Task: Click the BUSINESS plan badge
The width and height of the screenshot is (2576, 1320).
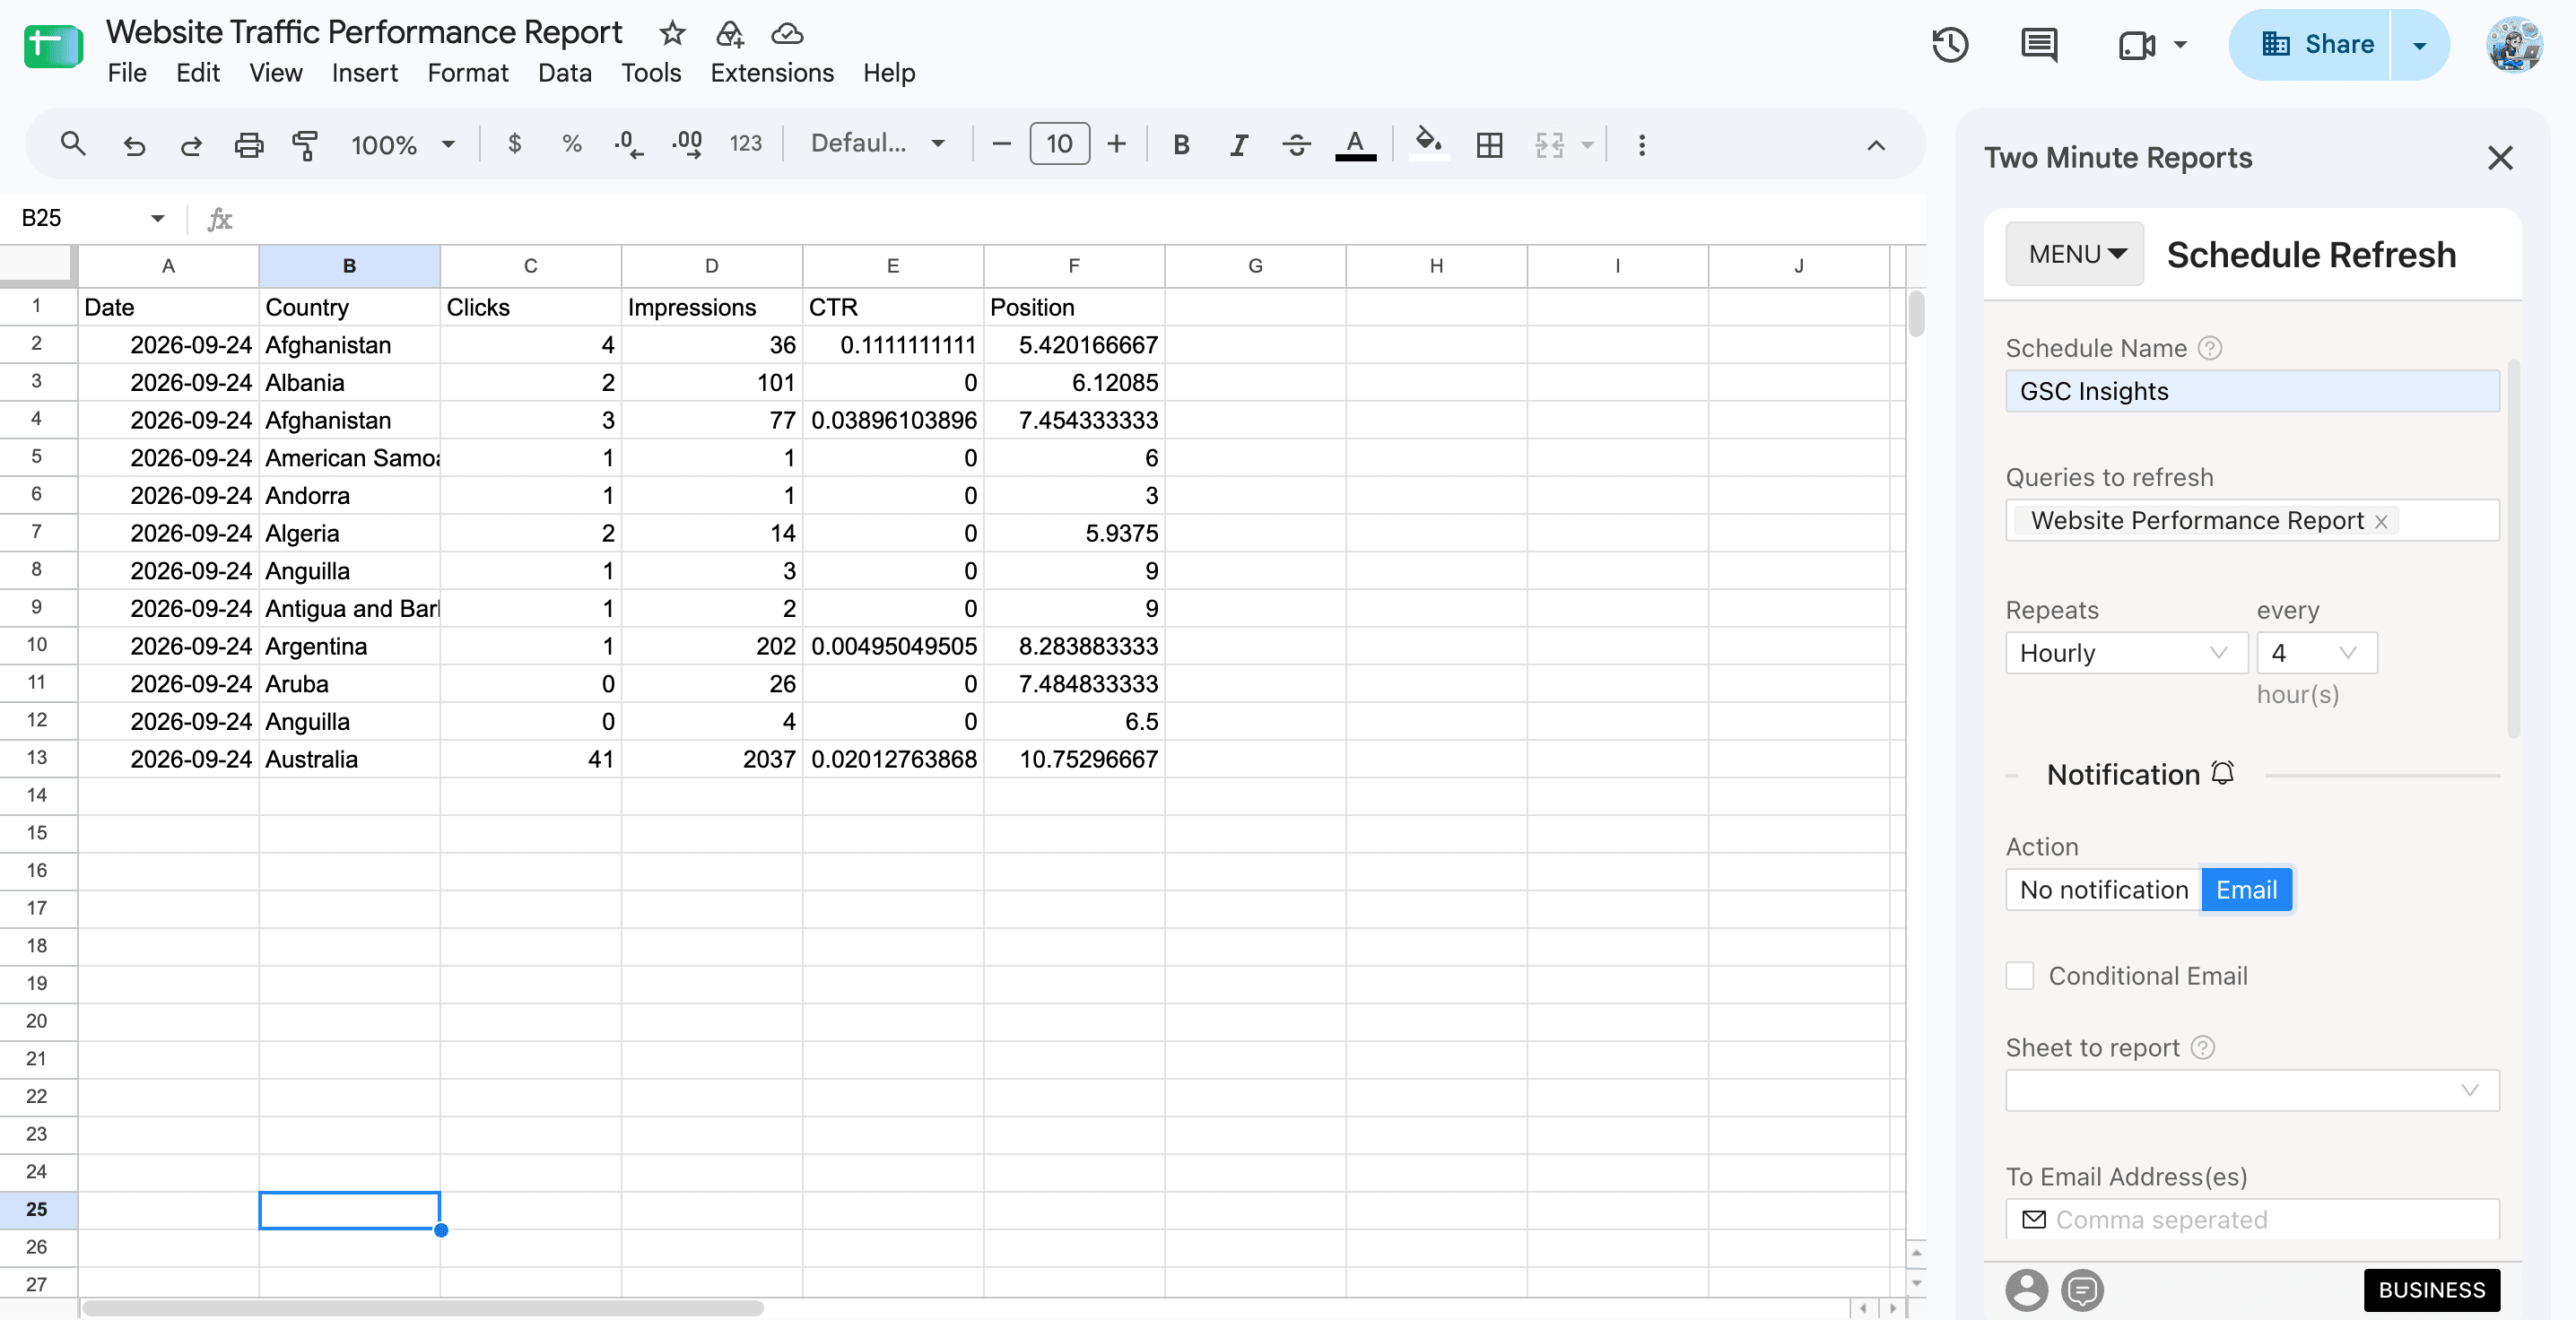Action: tap(2431, 1290)
